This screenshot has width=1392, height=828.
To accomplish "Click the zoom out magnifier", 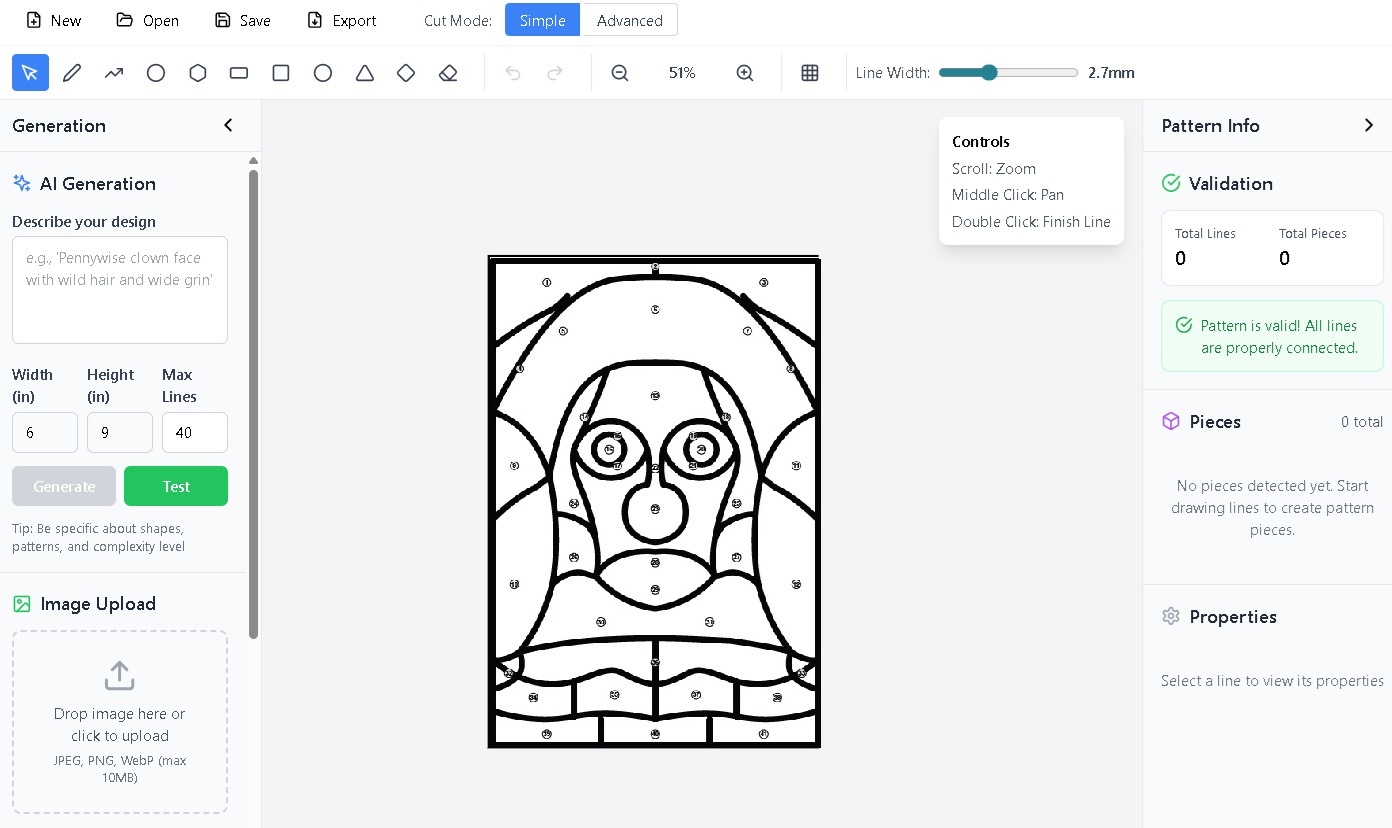I will [620, 73].
